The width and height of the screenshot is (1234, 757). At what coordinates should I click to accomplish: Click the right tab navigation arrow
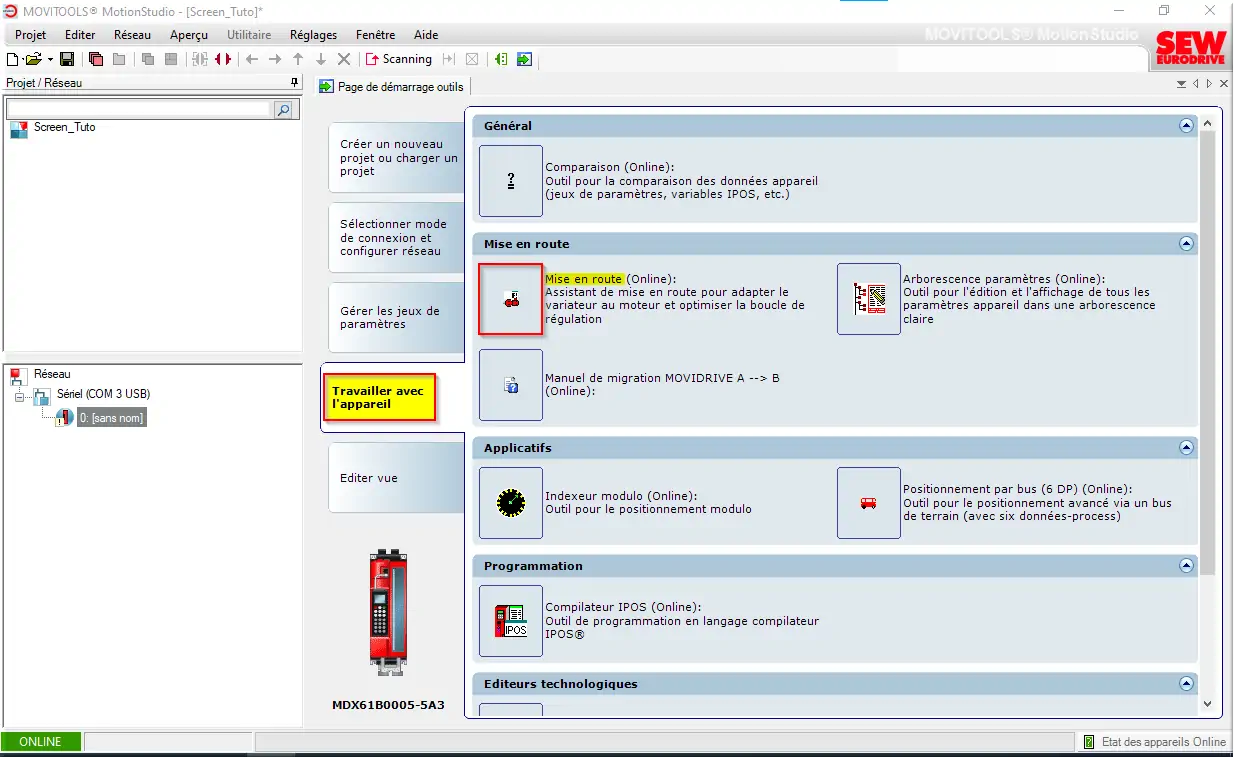point(1209,84)
